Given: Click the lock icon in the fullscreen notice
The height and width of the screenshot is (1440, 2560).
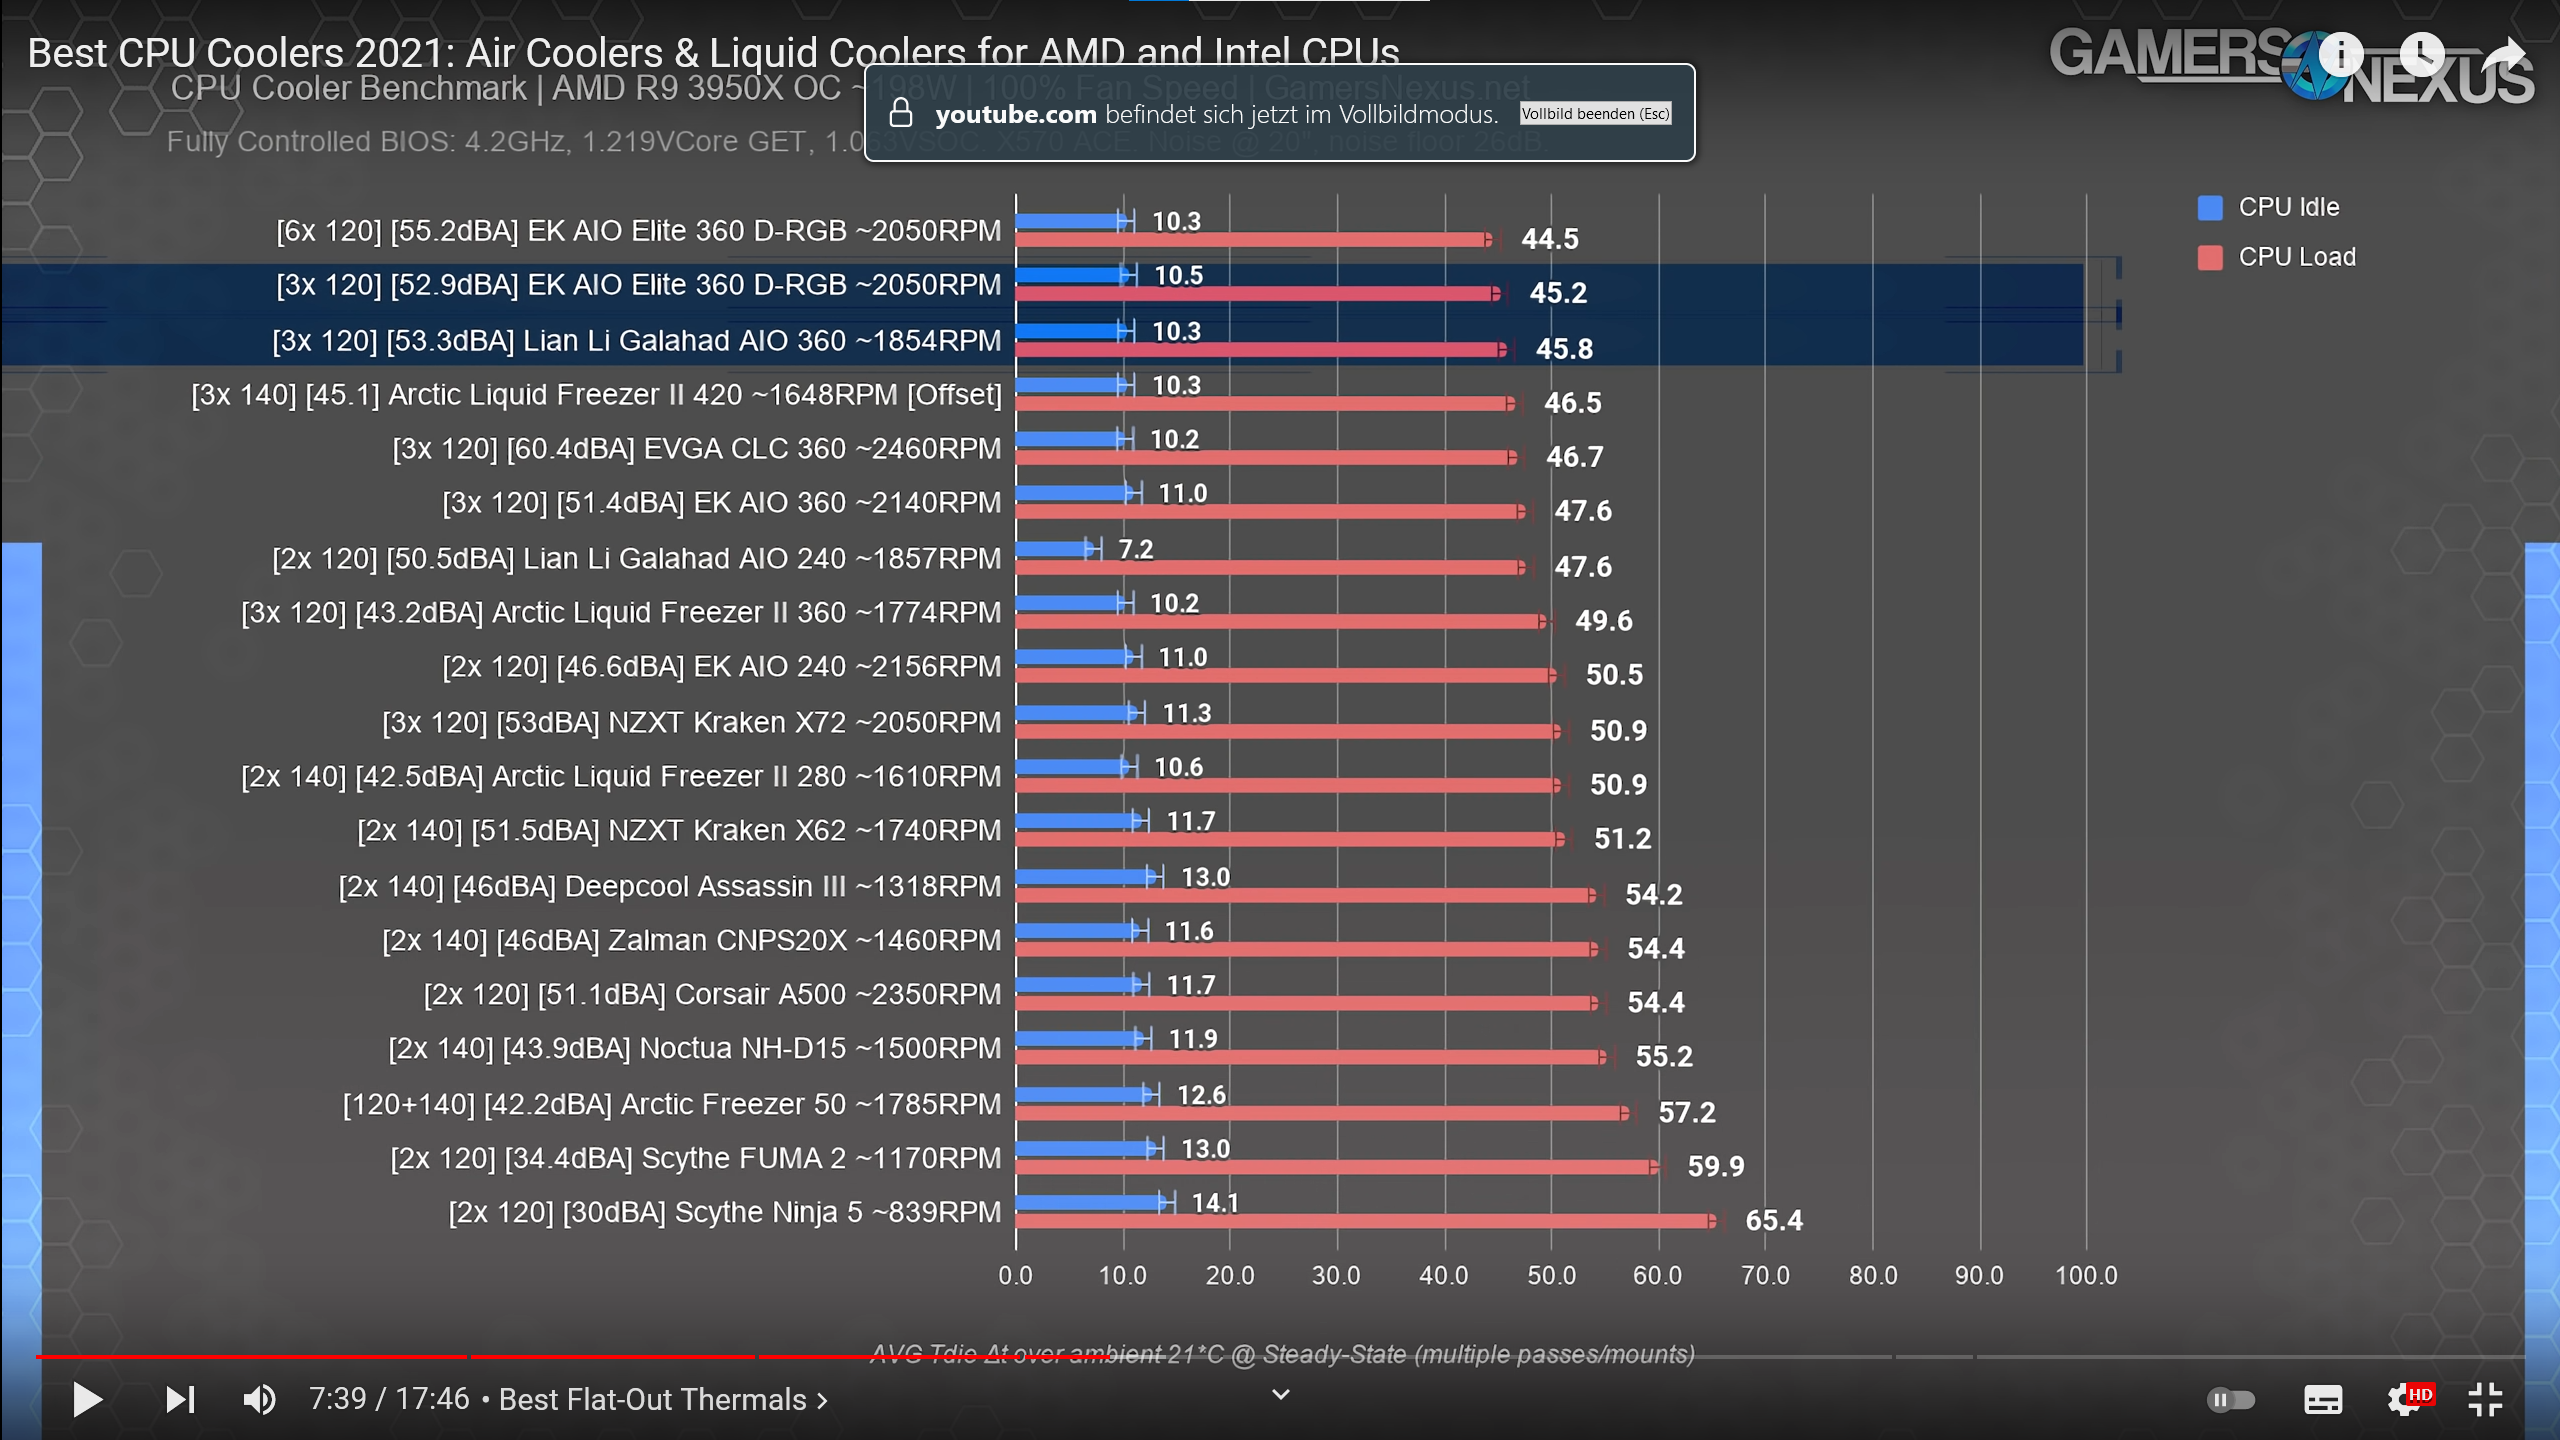Looking at the screenshot, I should [x=901, y=113].
